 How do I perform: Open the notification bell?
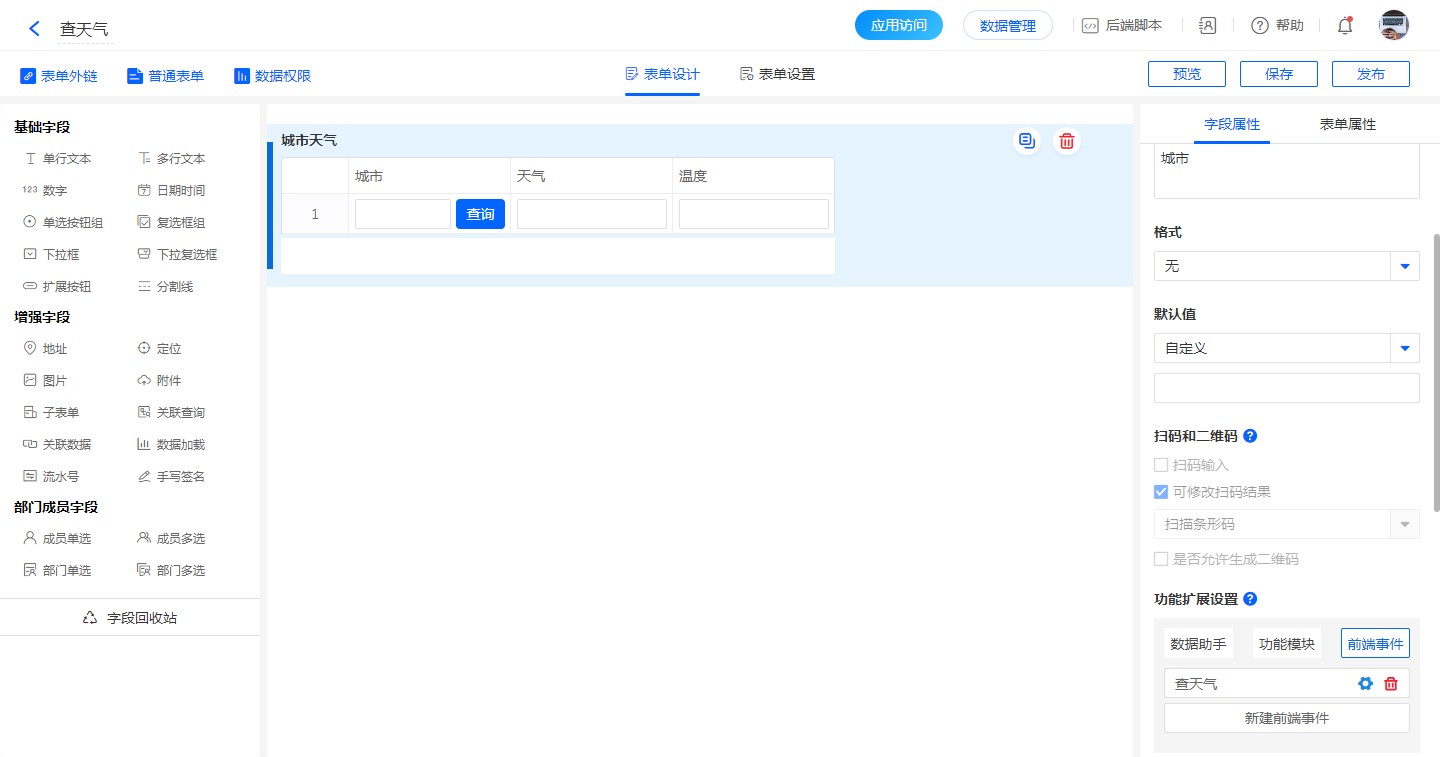coord(1345,26)
